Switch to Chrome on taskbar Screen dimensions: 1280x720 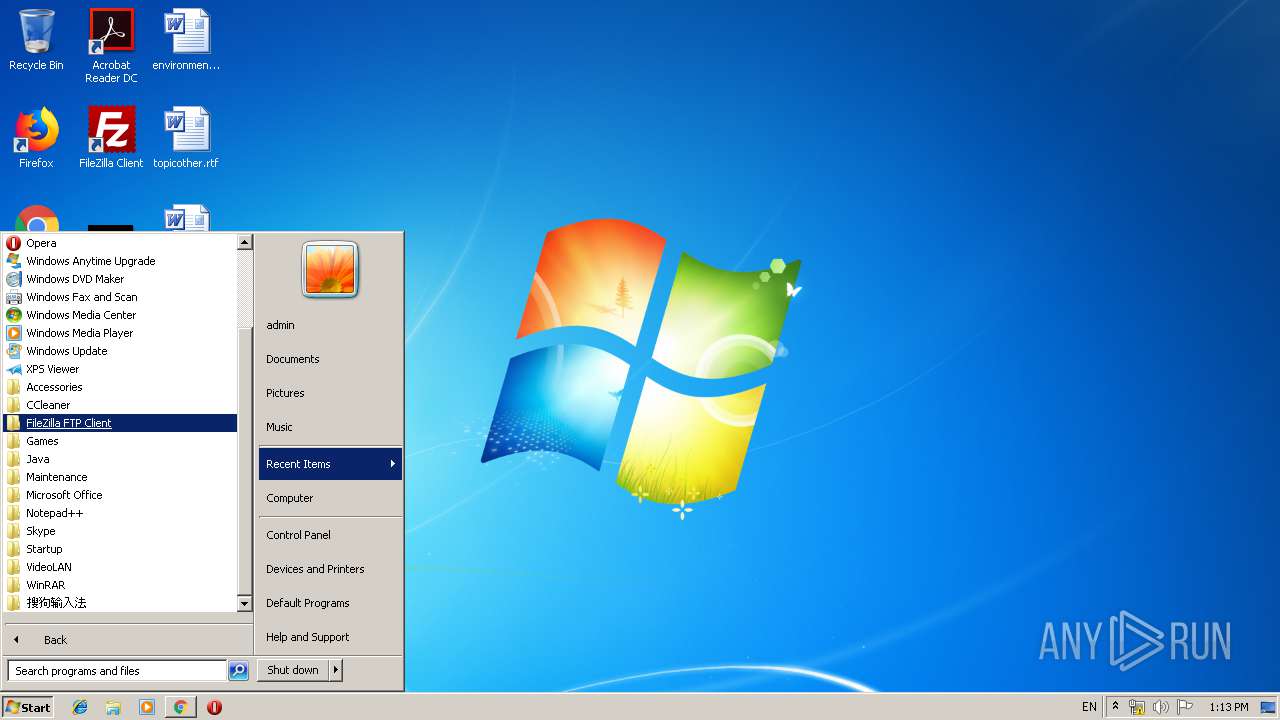[180, 707]
